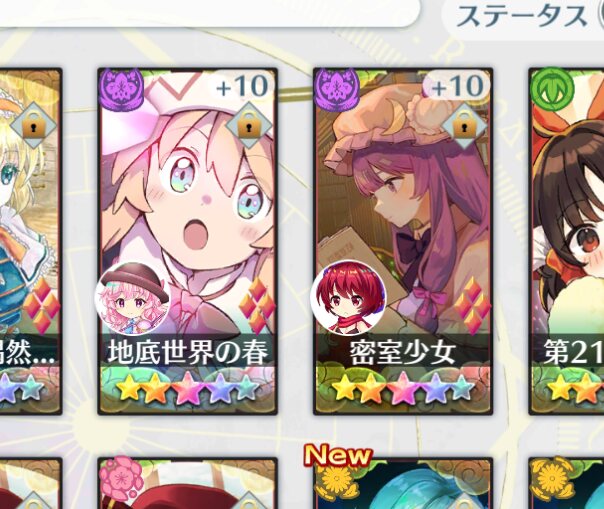The width and height of the screenshot is (604, 509).
Task: Click +10 badge on 地底世界の春 card
Action: pyautogui.click(x=242, y=86)
